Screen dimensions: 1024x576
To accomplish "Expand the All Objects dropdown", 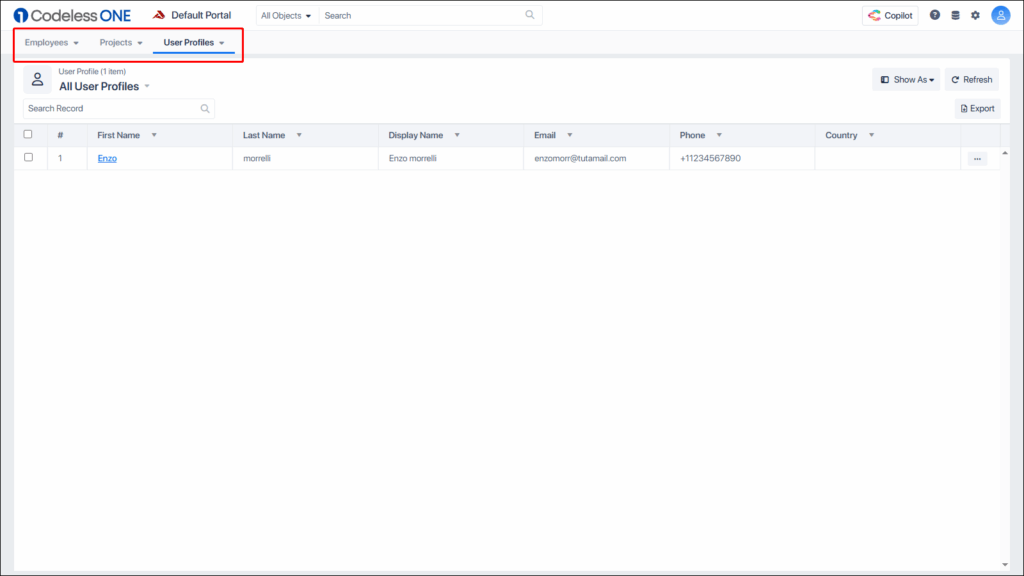I will [x=286, y=16].
